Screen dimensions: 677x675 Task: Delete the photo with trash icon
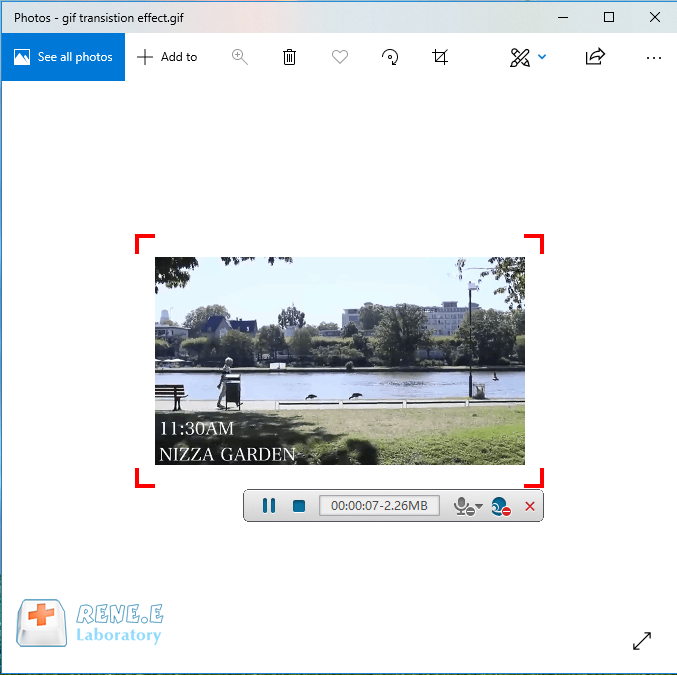[289, 57]
